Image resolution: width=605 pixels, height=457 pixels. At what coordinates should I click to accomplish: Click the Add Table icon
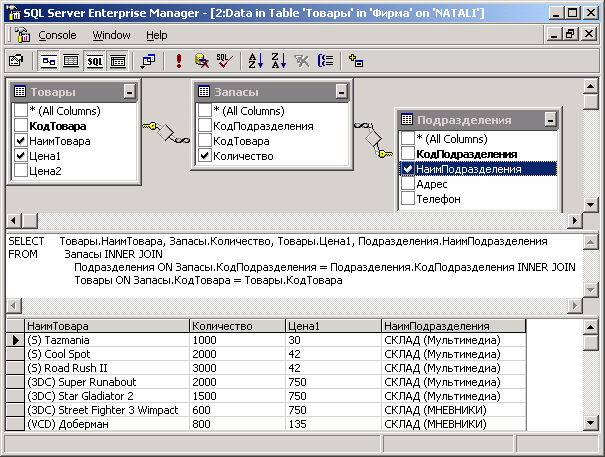click(x=356, y=61)
